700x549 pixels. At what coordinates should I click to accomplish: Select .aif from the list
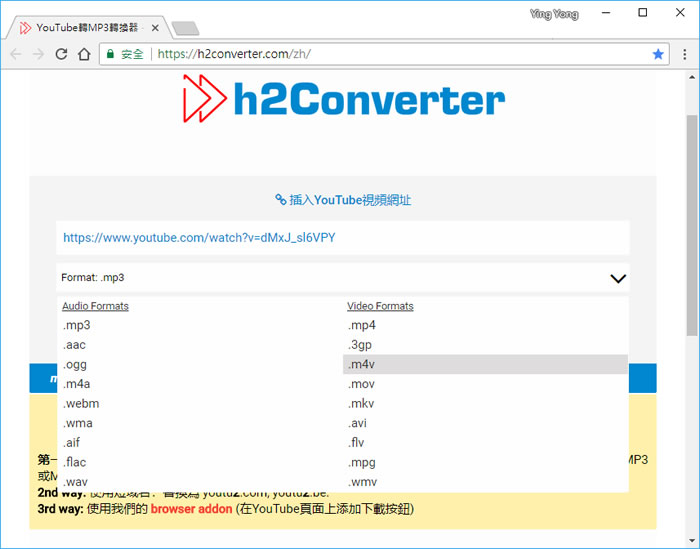[x=200, y=443]
